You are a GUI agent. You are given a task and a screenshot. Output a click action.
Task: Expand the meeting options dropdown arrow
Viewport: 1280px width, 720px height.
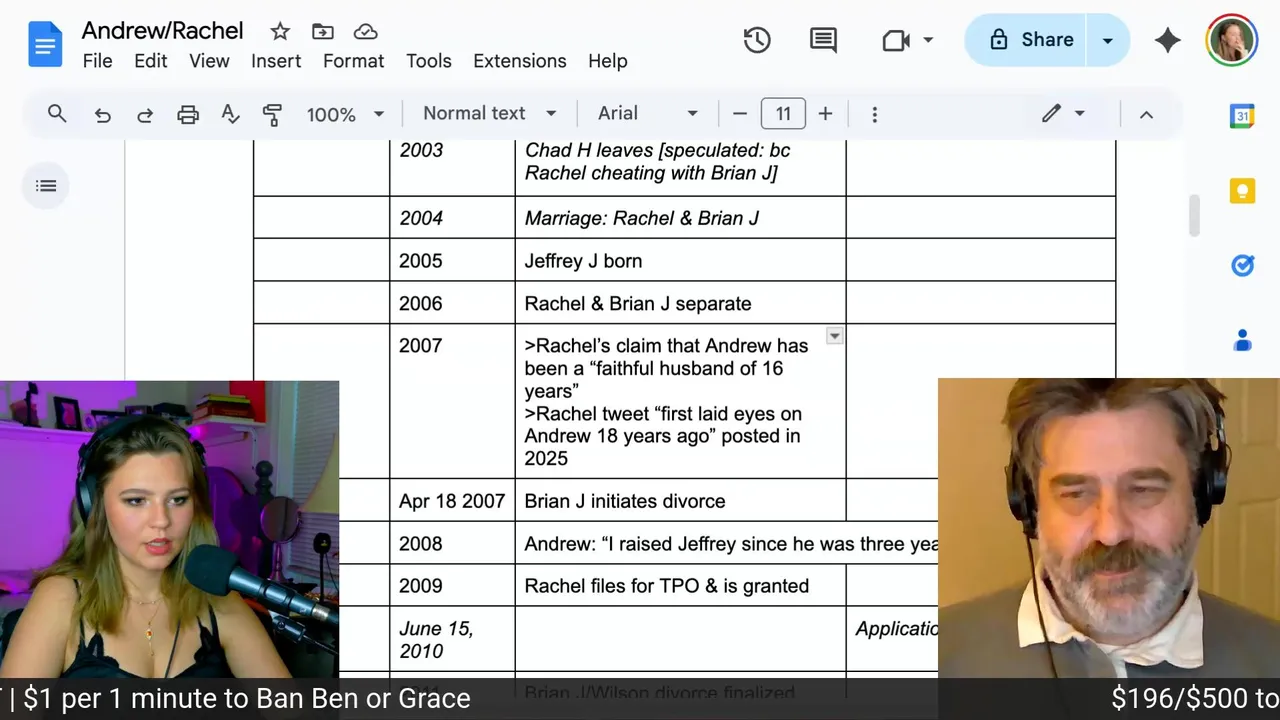click(928, 40)
